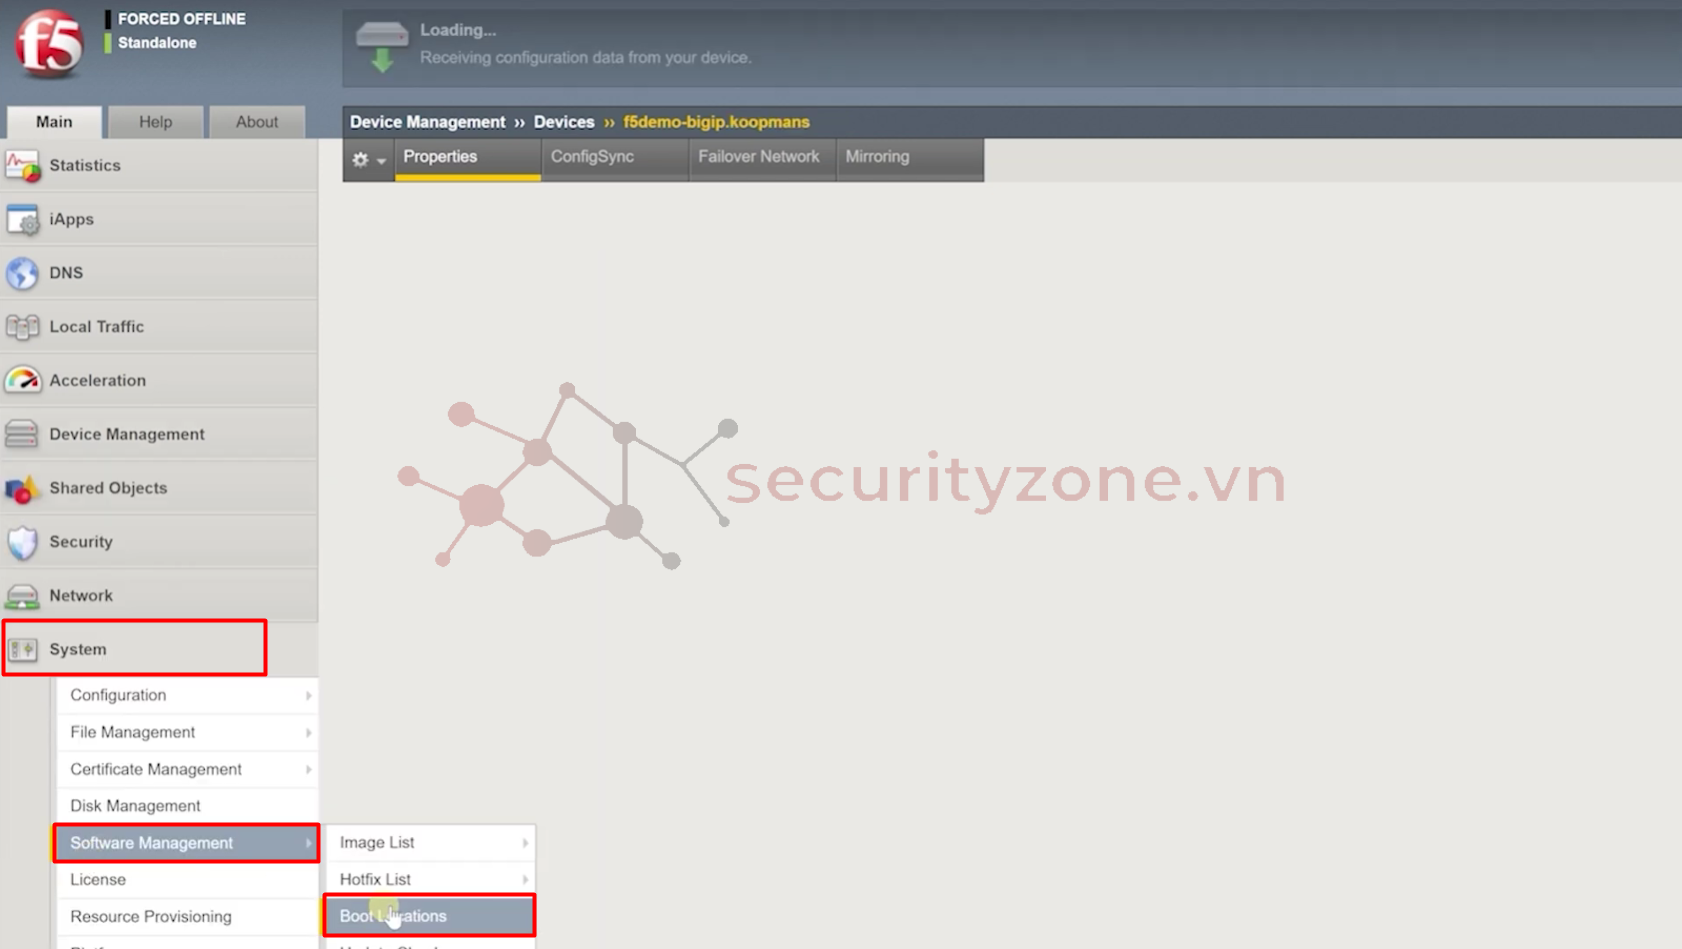Open the Local Traffic menu label
The width and height of the screenshot is (1682, 949).
96,327
